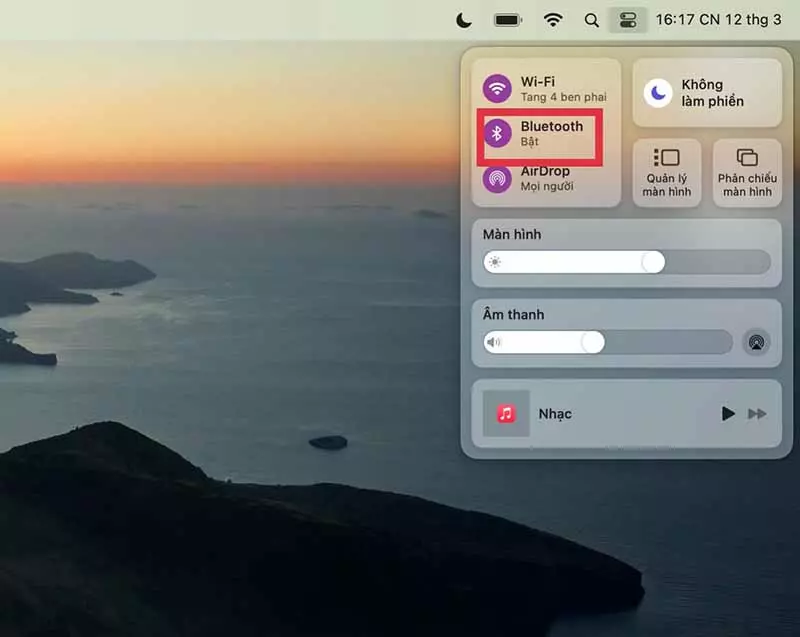The width and height of the screenshot is (800, 637).
Task: Click the Âm thanh heading text
Action: pos(513,314)
